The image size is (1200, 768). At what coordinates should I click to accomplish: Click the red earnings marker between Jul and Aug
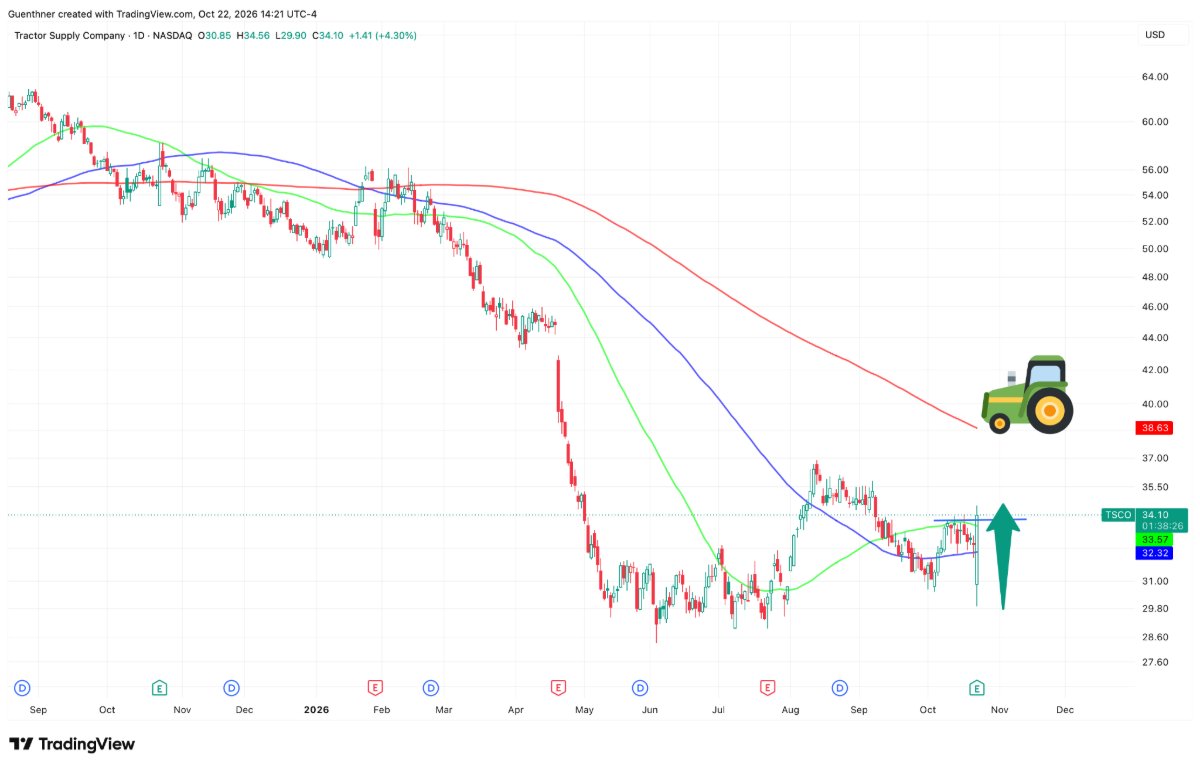(x=767, y=687)
